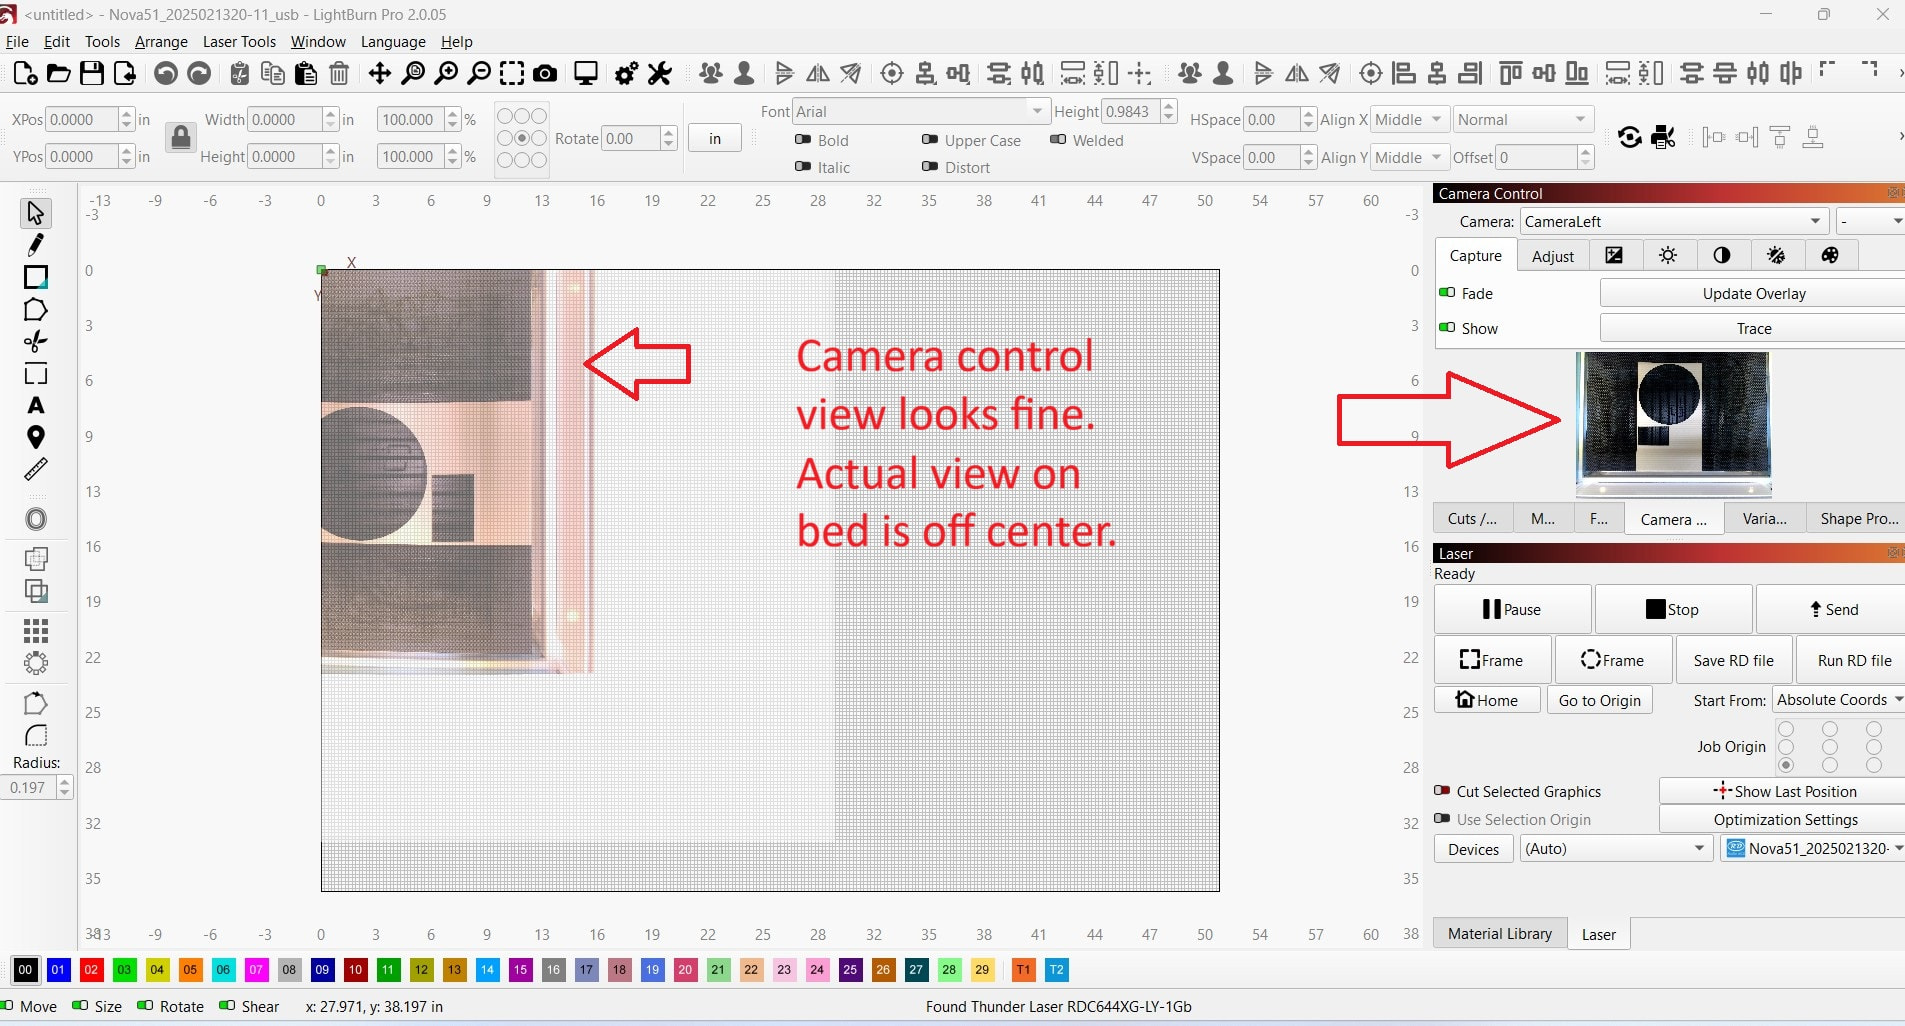Click the Delete trash can icon
This screenshot has width=1905, height=1026.
pyautogui.click(x=339, y=73)
